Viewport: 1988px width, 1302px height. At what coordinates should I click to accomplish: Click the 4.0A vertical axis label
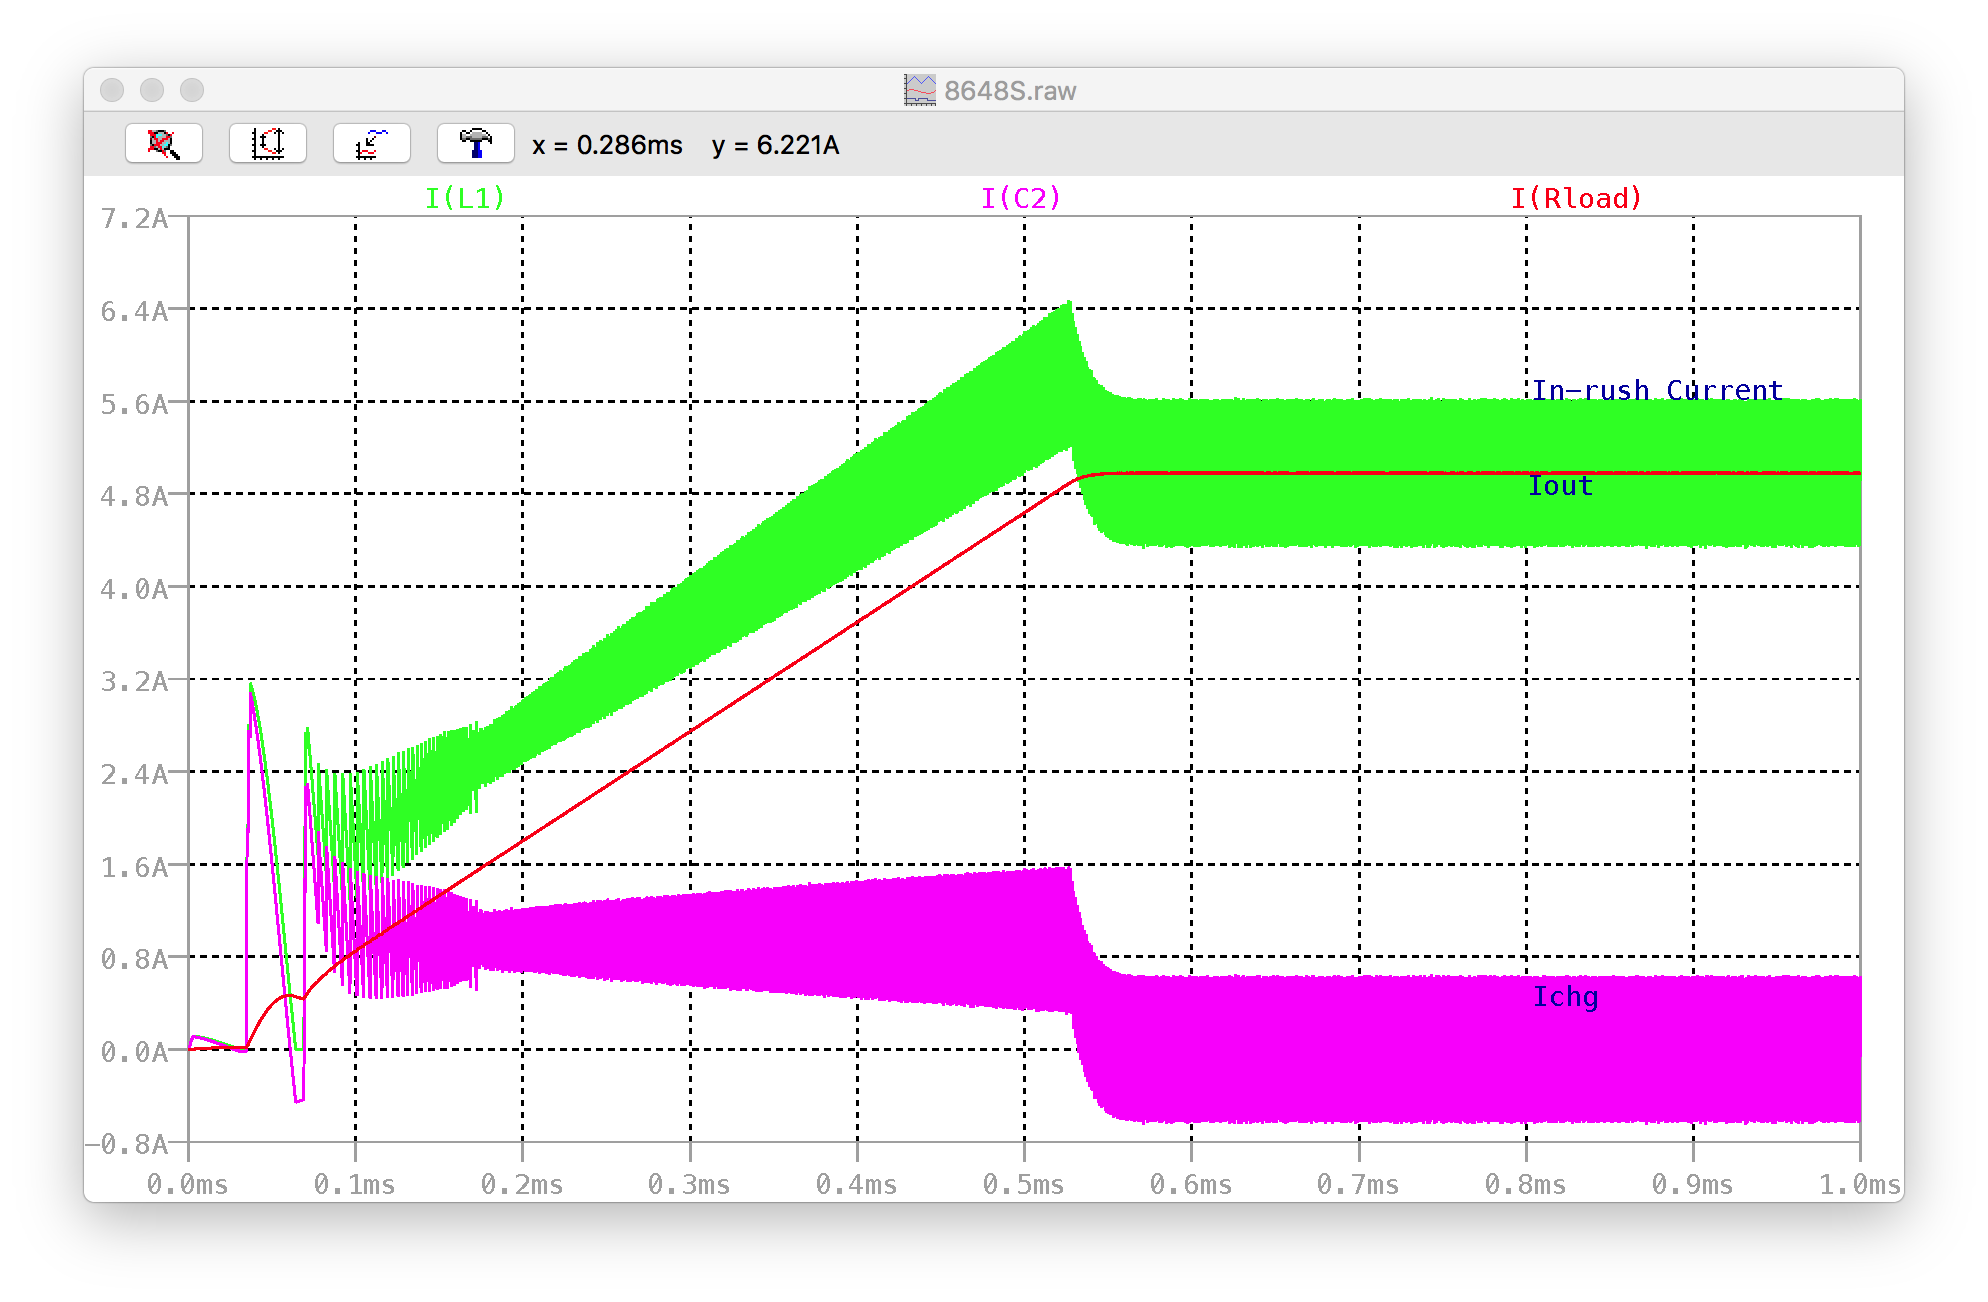pyautogui.click(x=134, y=589)
